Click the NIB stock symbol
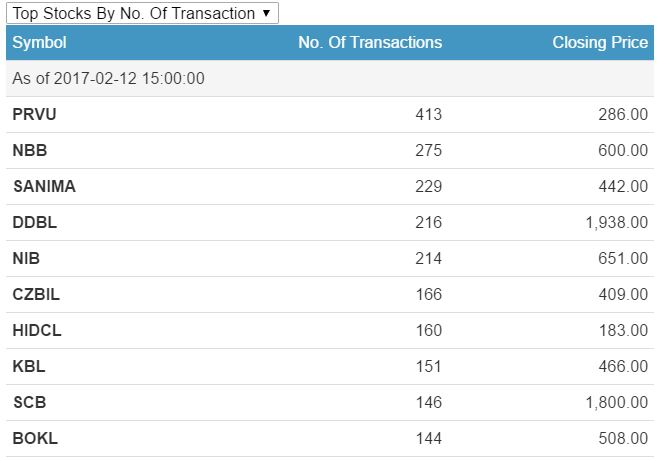Image resolution: width=664 pixels, height=461 pixels. click(26, 258)
